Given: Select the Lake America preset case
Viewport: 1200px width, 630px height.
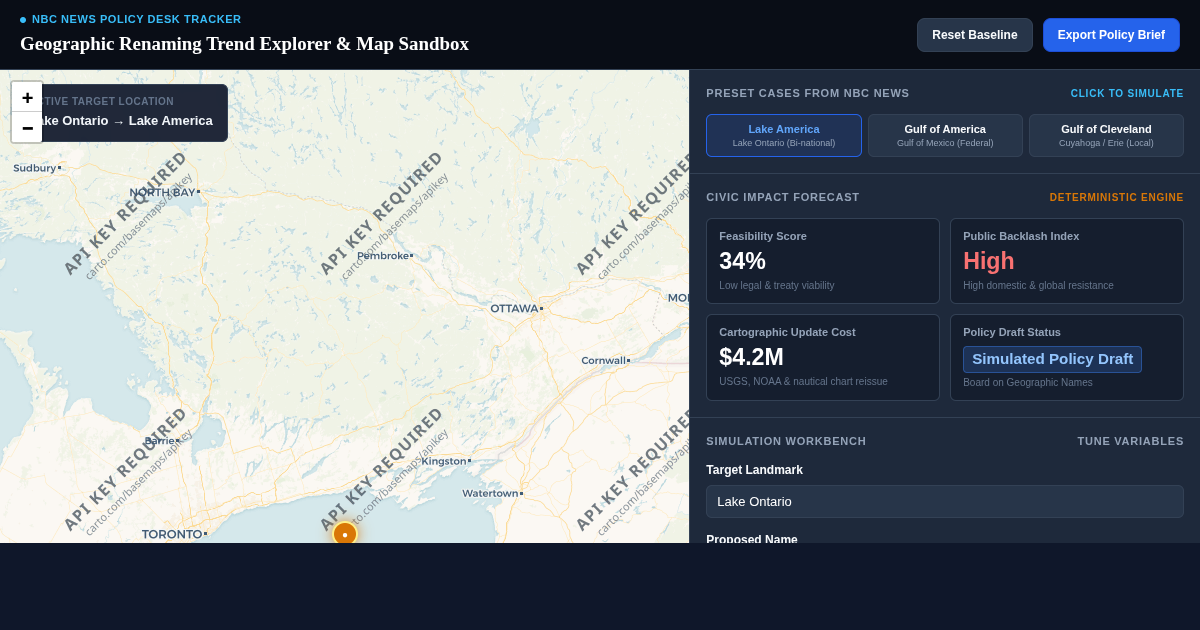Looking at the screenshot, I should pyautogui.click(x=784, y=135).
